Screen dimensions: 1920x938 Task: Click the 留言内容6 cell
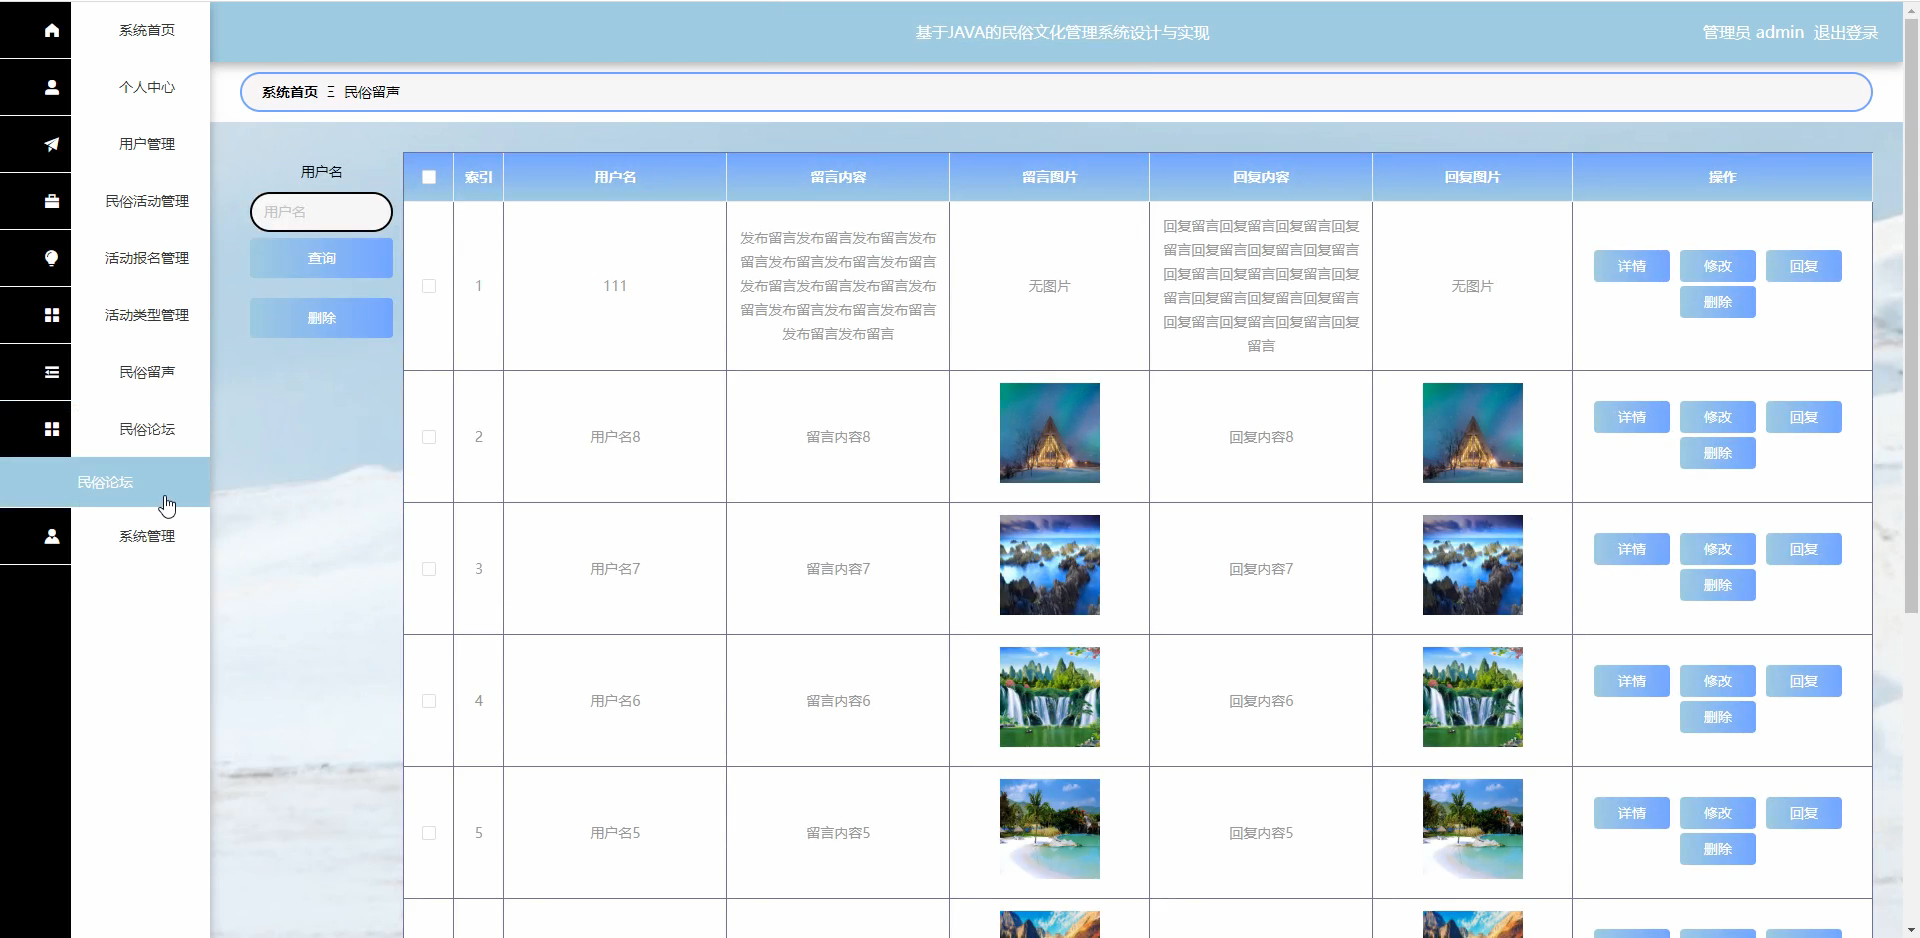click(x=838, y=701)
